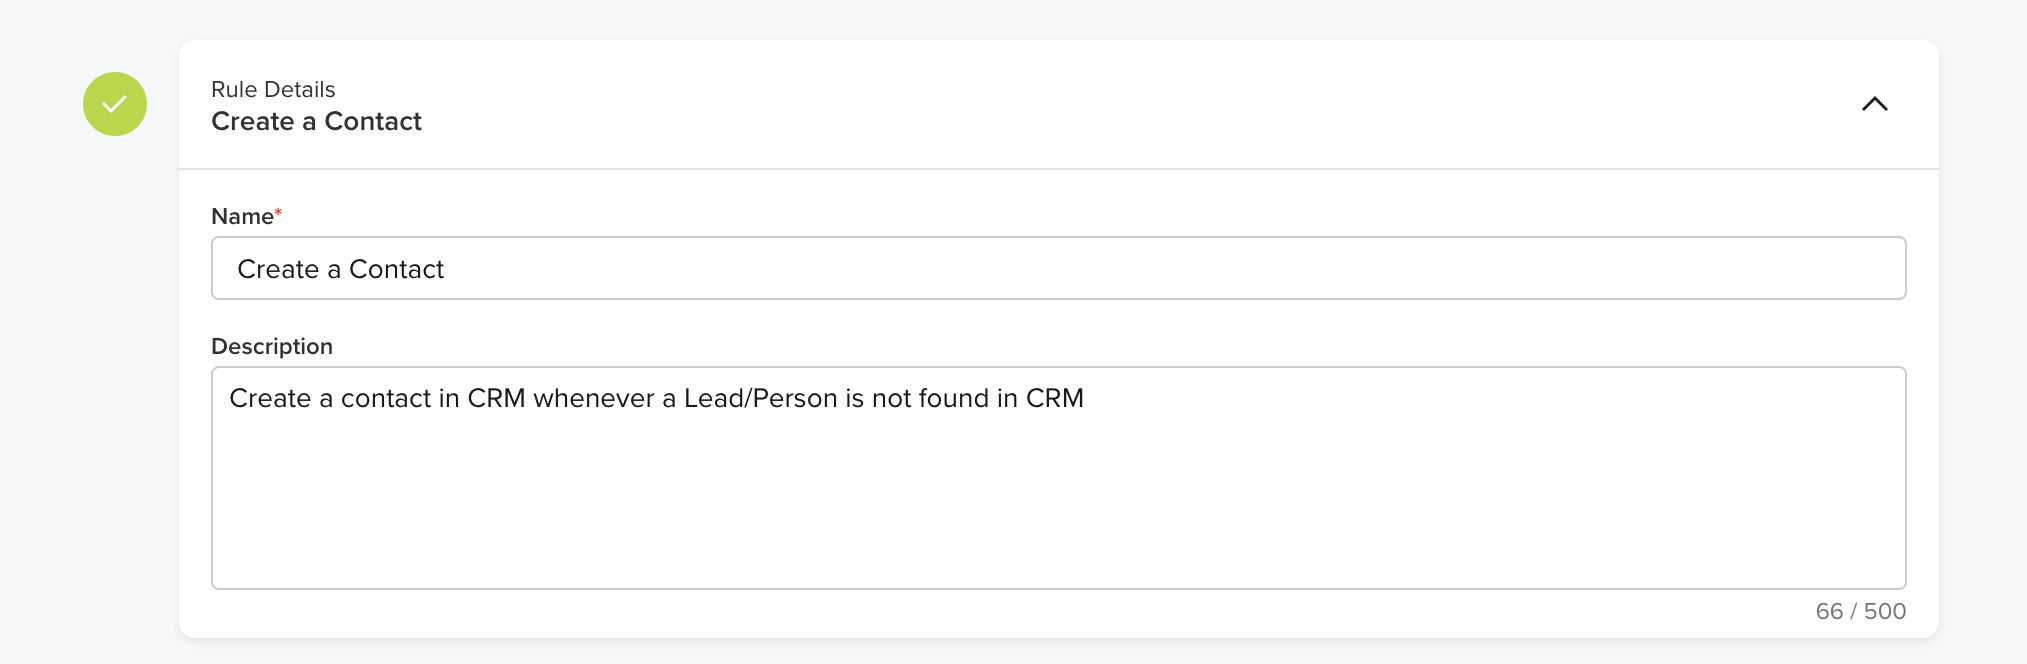Click the red required asterisk beside Name

[278, 212]
